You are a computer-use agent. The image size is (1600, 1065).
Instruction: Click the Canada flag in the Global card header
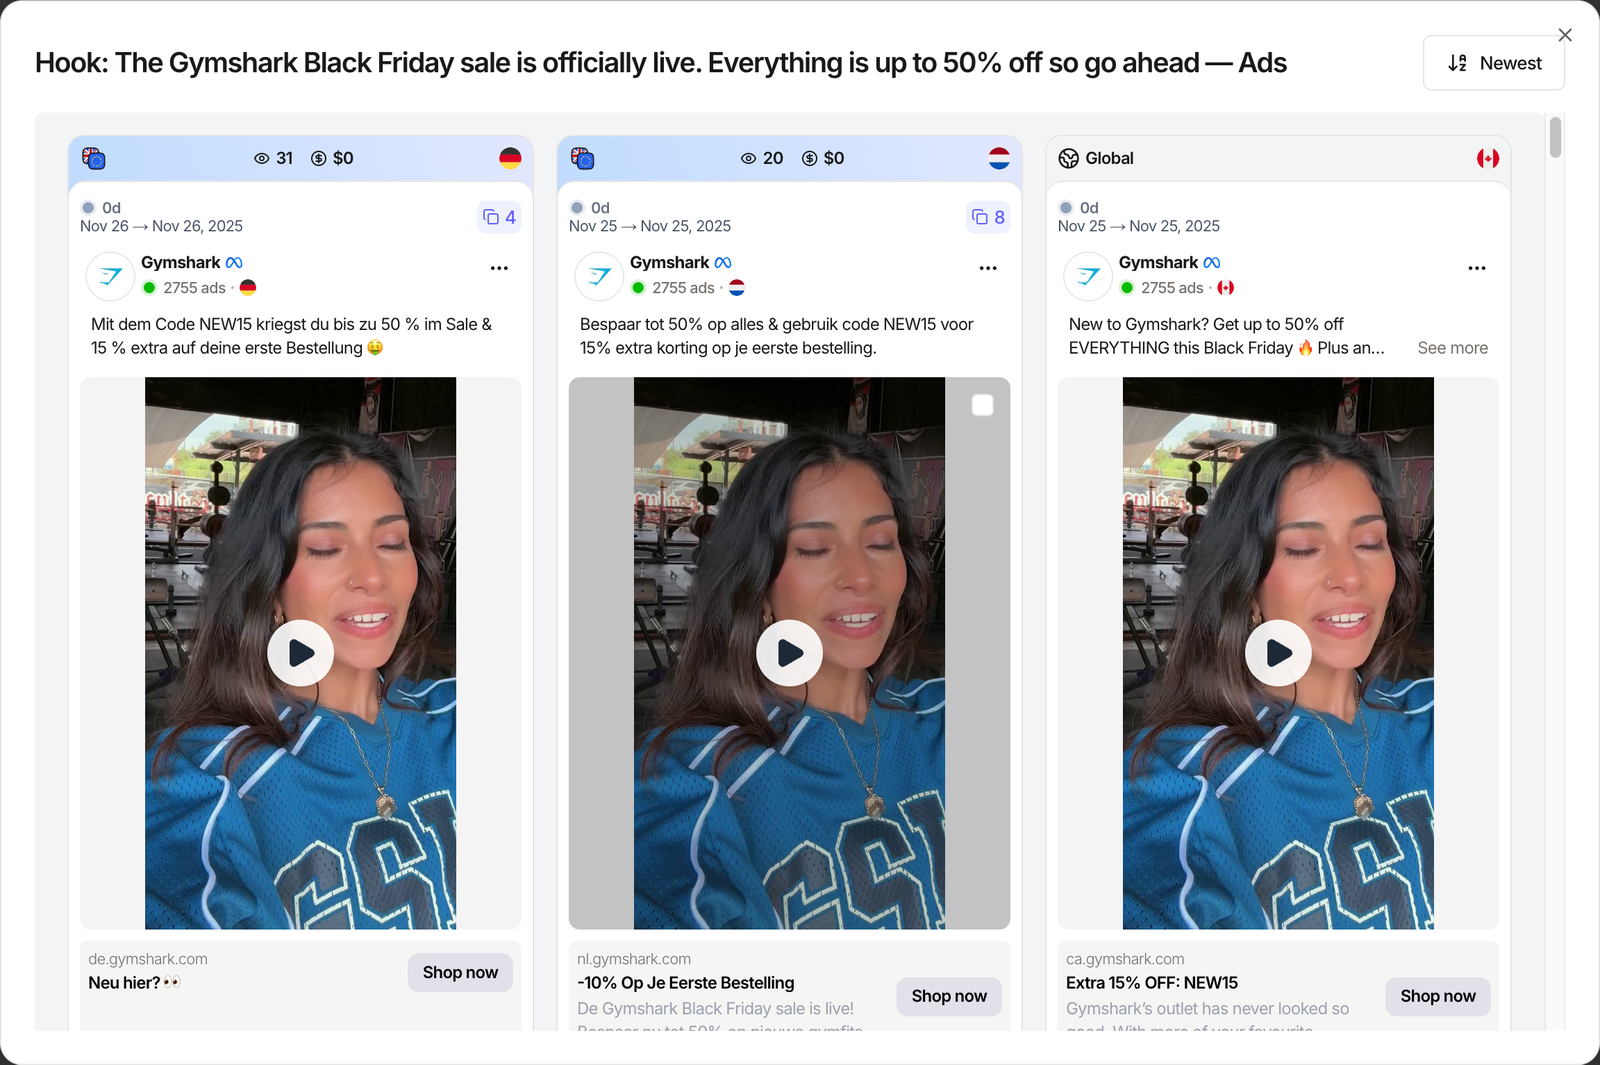coord(1488,158)
